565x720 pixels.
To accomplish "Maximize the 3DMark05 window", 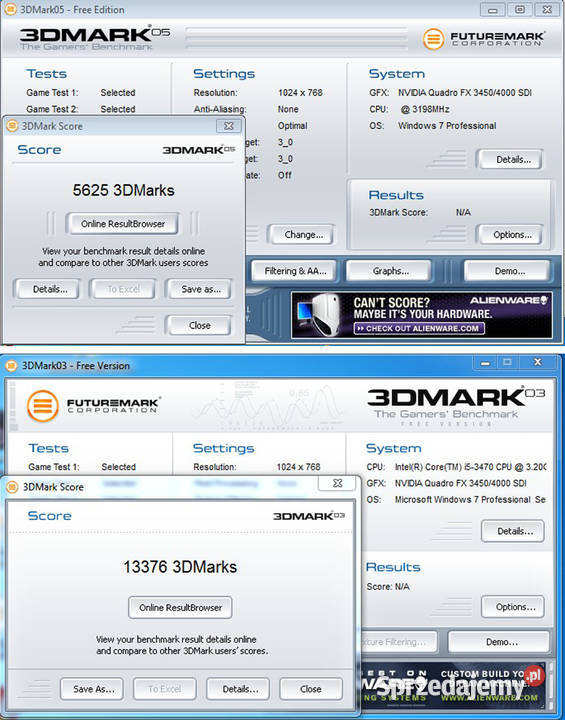I will point(520,9).
